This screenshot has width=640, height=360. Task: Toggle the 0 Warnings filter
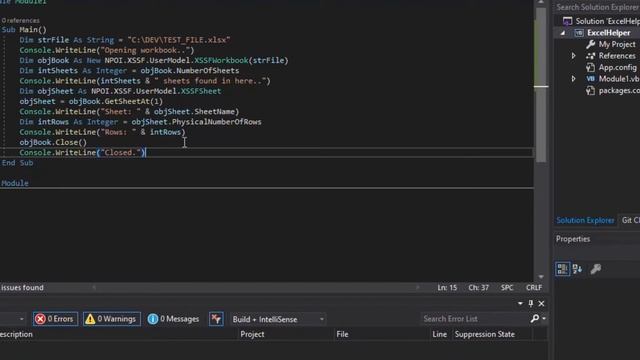pyautogui.click(x=111, y=319)
